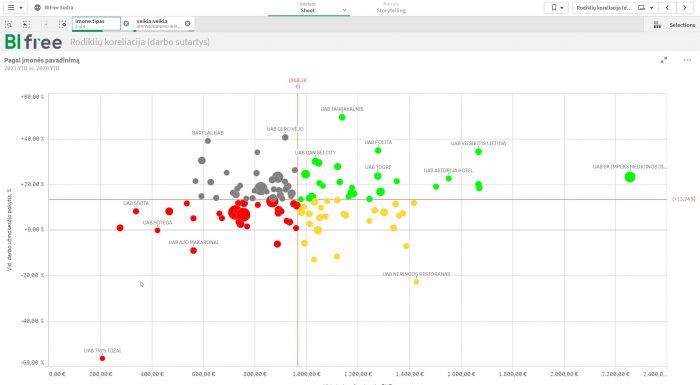700x385 pixels.
Task: Select UAB VIEŠBUTIS LIETUVA green data point
Action: [479, 152]
